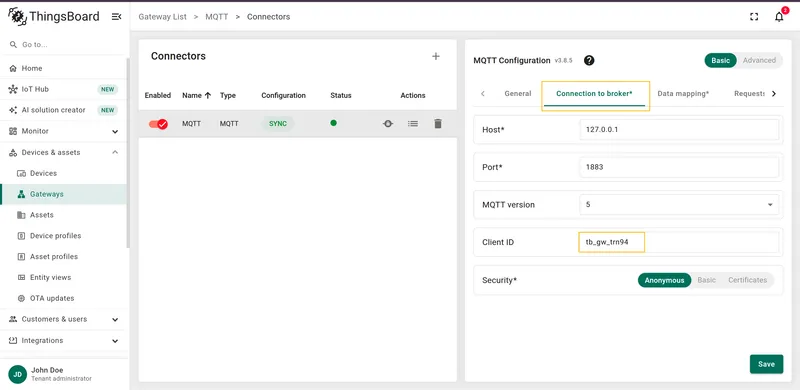Select Certificates security option
Viewport: 800px width, 390px height.
(x=747, y=280)
